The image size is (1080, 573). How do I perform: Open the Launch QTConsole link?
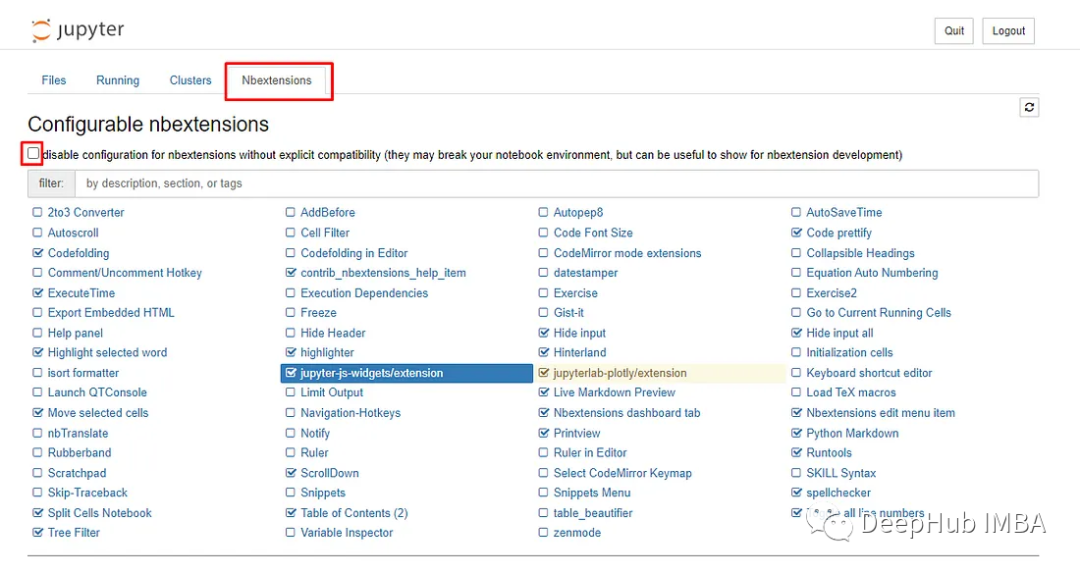[x=97, y=393]
